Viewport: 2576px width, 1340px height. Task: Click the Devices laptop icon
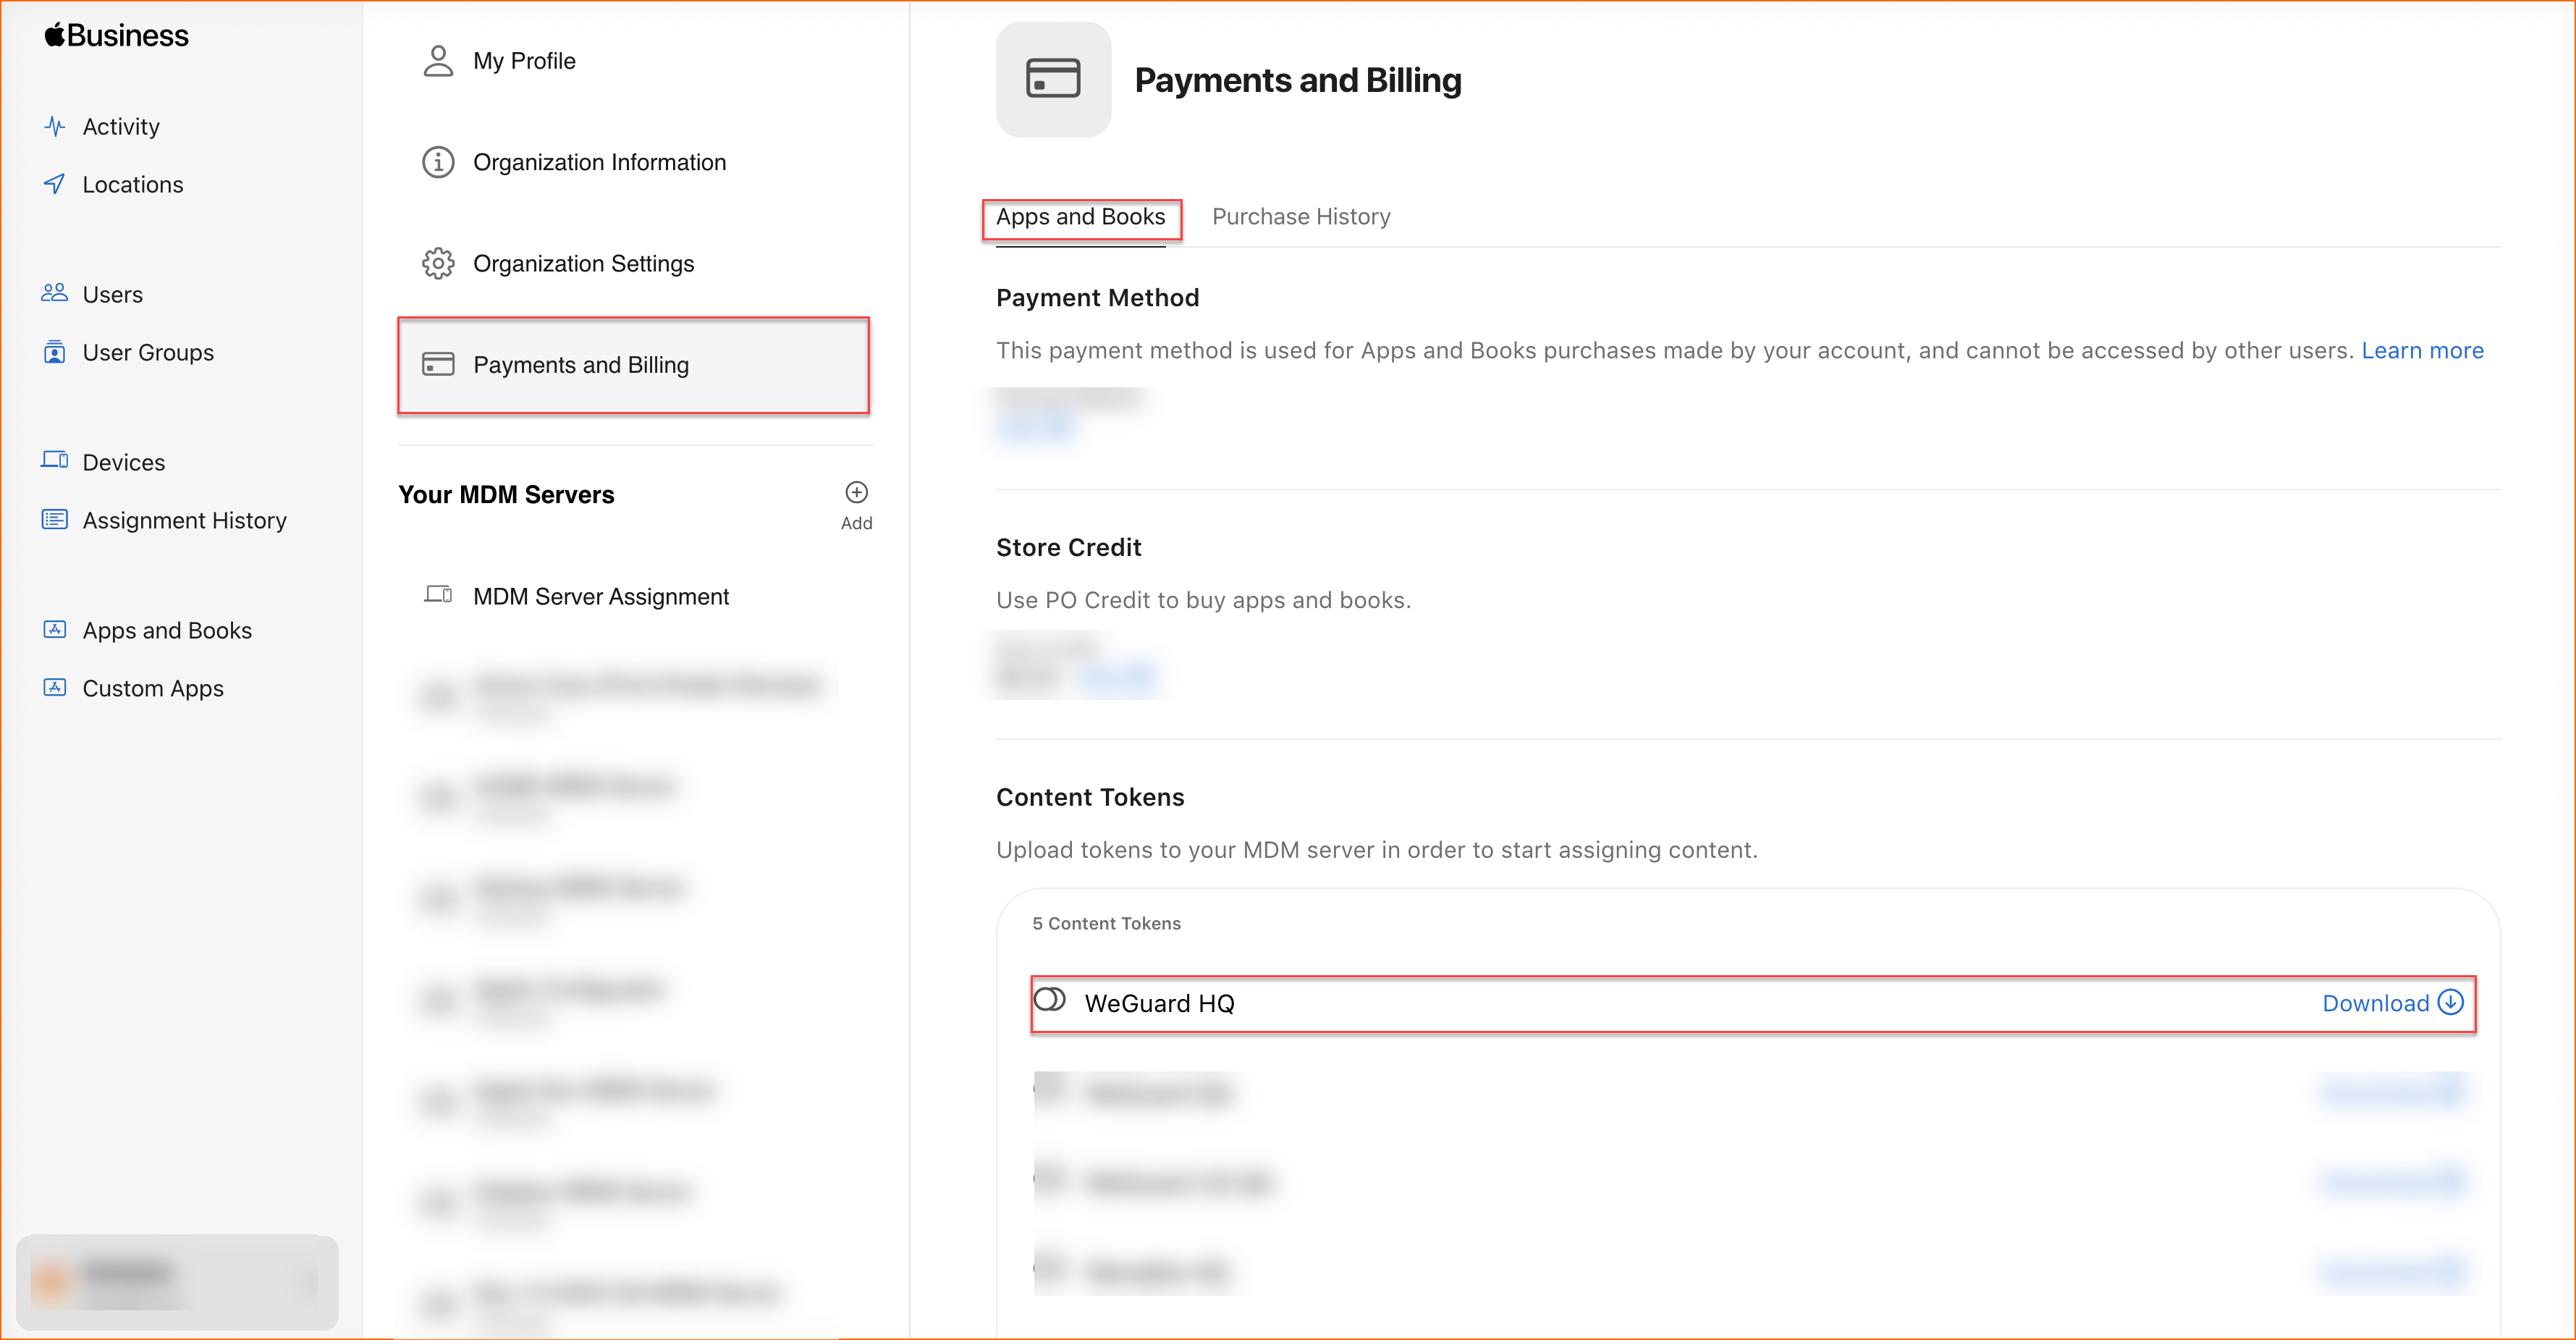pyautogui.click(x=55, y=461)
